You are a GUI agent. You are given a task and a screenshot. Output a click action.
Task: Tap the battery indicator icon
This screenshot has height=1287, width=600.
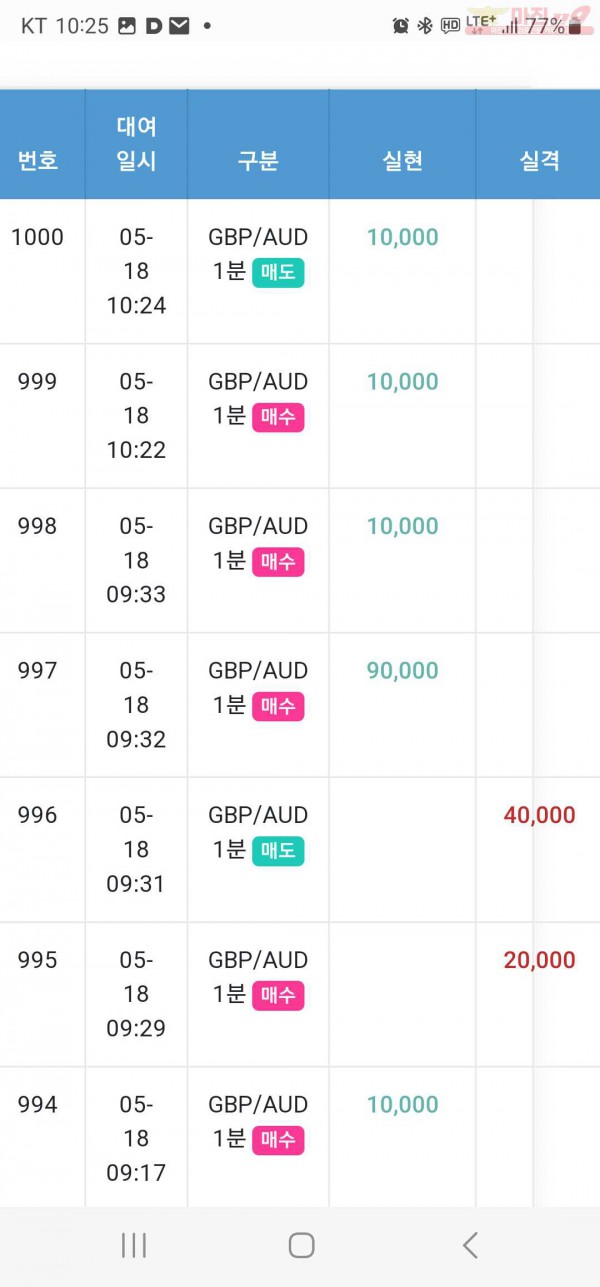click(x=574, y=26)
